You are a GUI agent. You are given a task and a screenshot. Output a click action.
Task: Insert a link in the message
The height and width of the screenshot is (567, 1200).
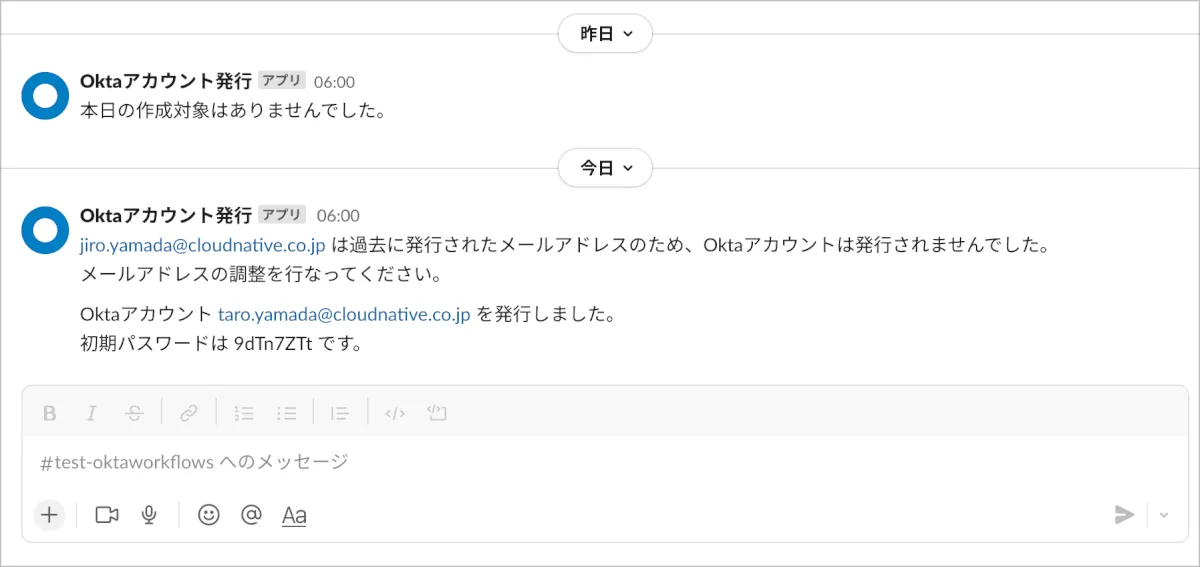coord(189,412)
